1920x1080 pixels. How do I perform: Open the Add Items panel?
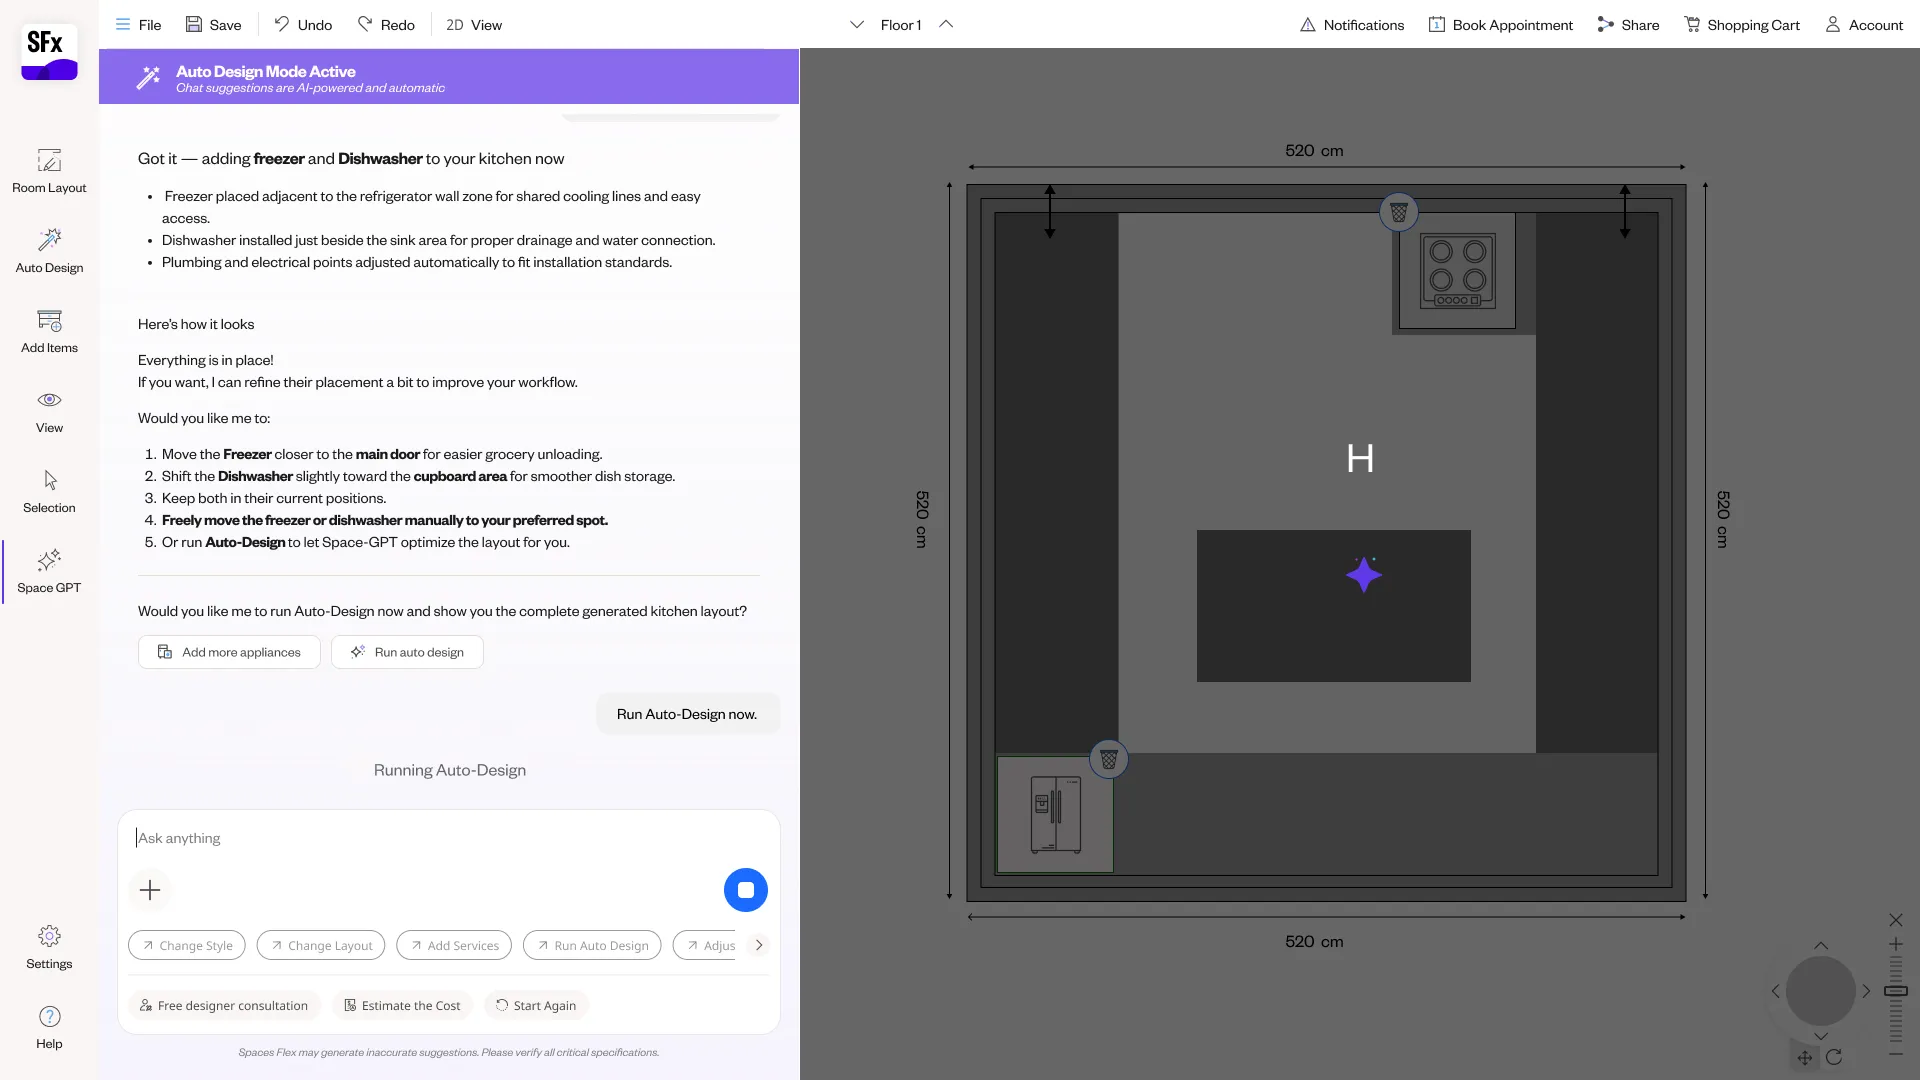[x=49, y=331]
